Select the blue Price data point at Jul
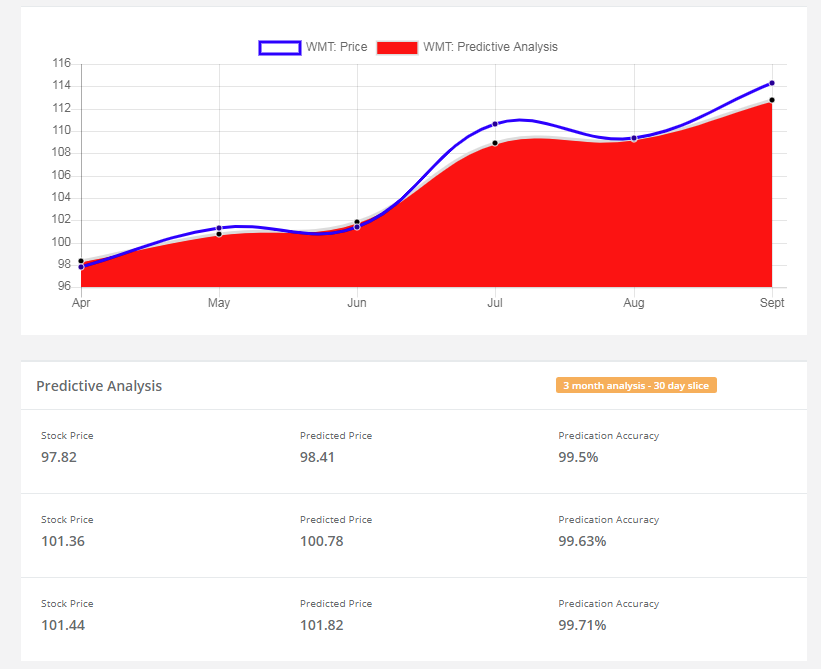The image size is (821, 669). point(495,124)
